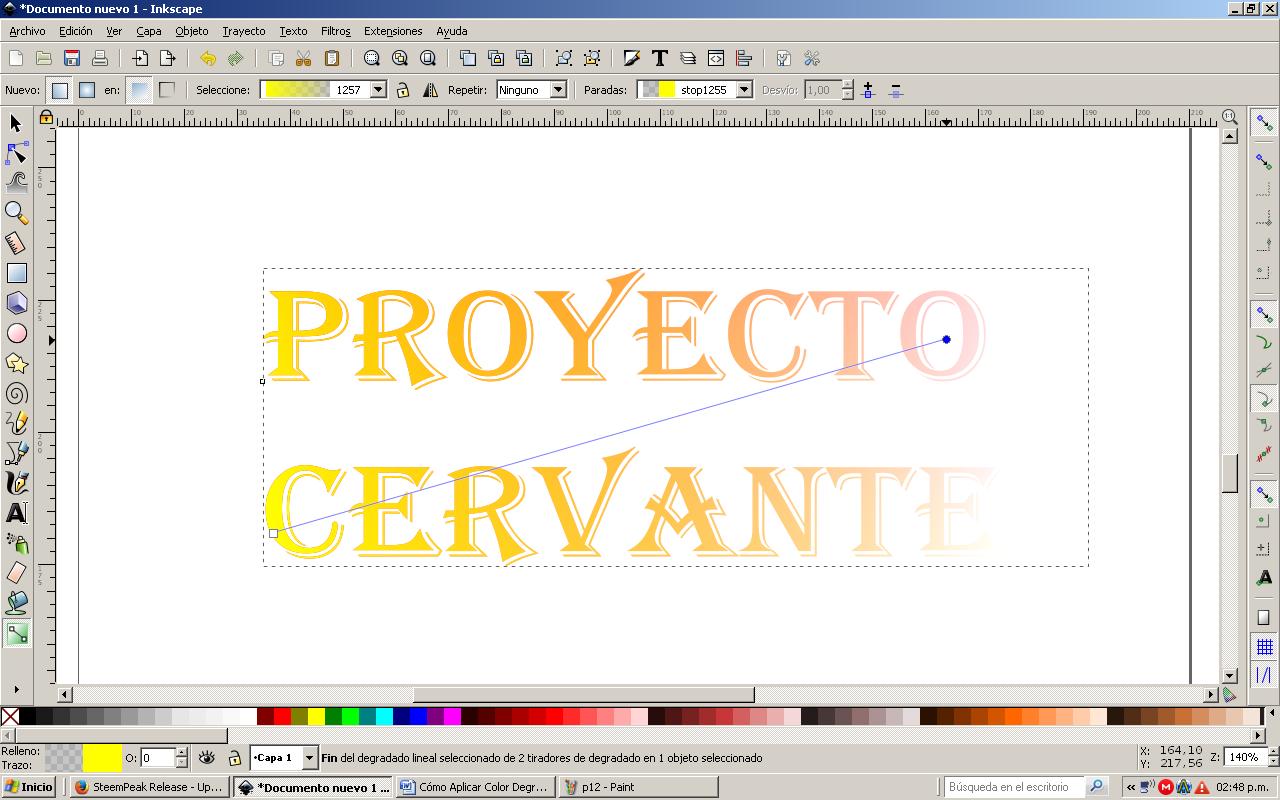
Task: Select the Pencil freehand tool
Action: (16, 423)
